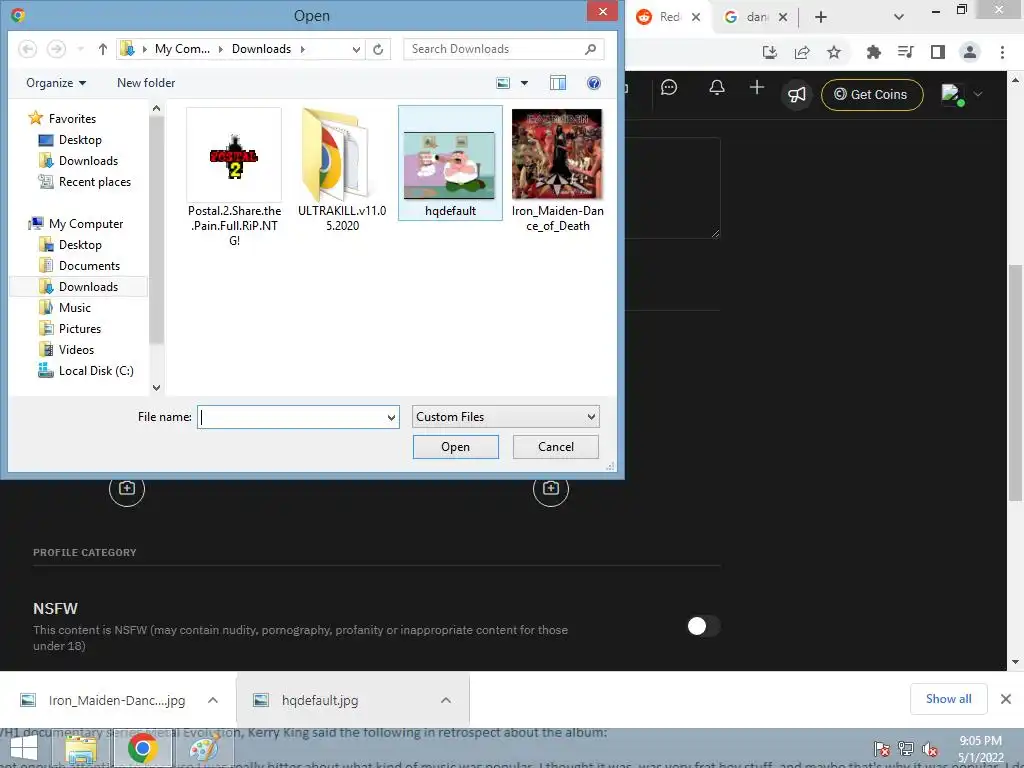Click the File name input field
Viewport: 1024px width, 768px height.
click(293, 417)
